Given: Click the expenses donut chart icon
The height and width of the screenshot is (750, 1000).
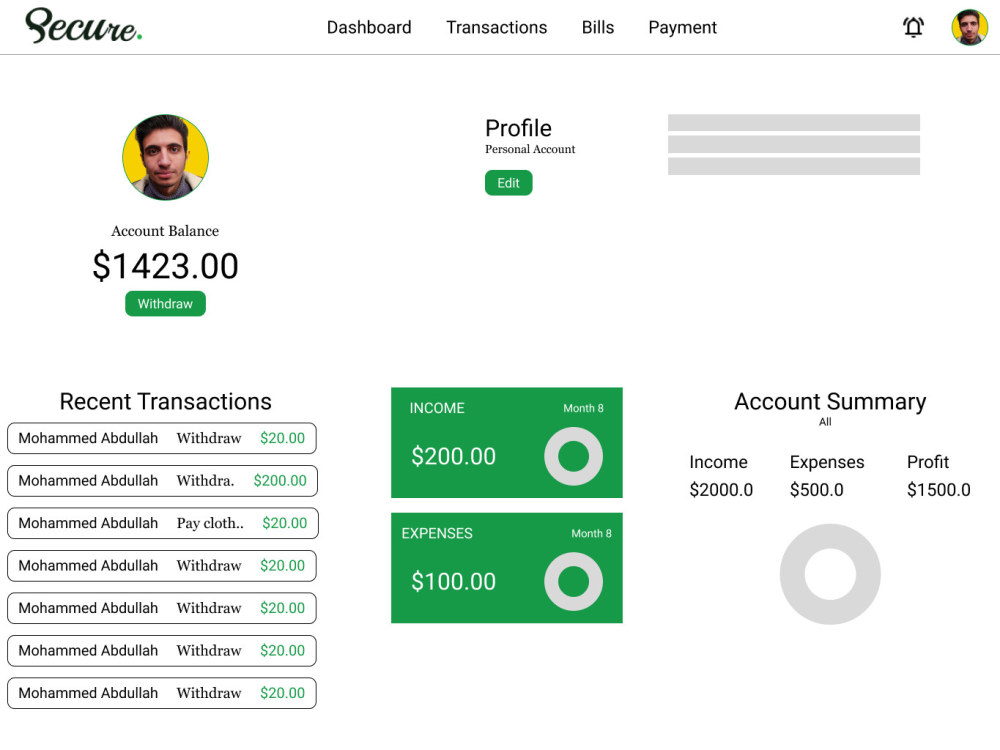Looking at the screenshot, I should click(x=573, y=581).
